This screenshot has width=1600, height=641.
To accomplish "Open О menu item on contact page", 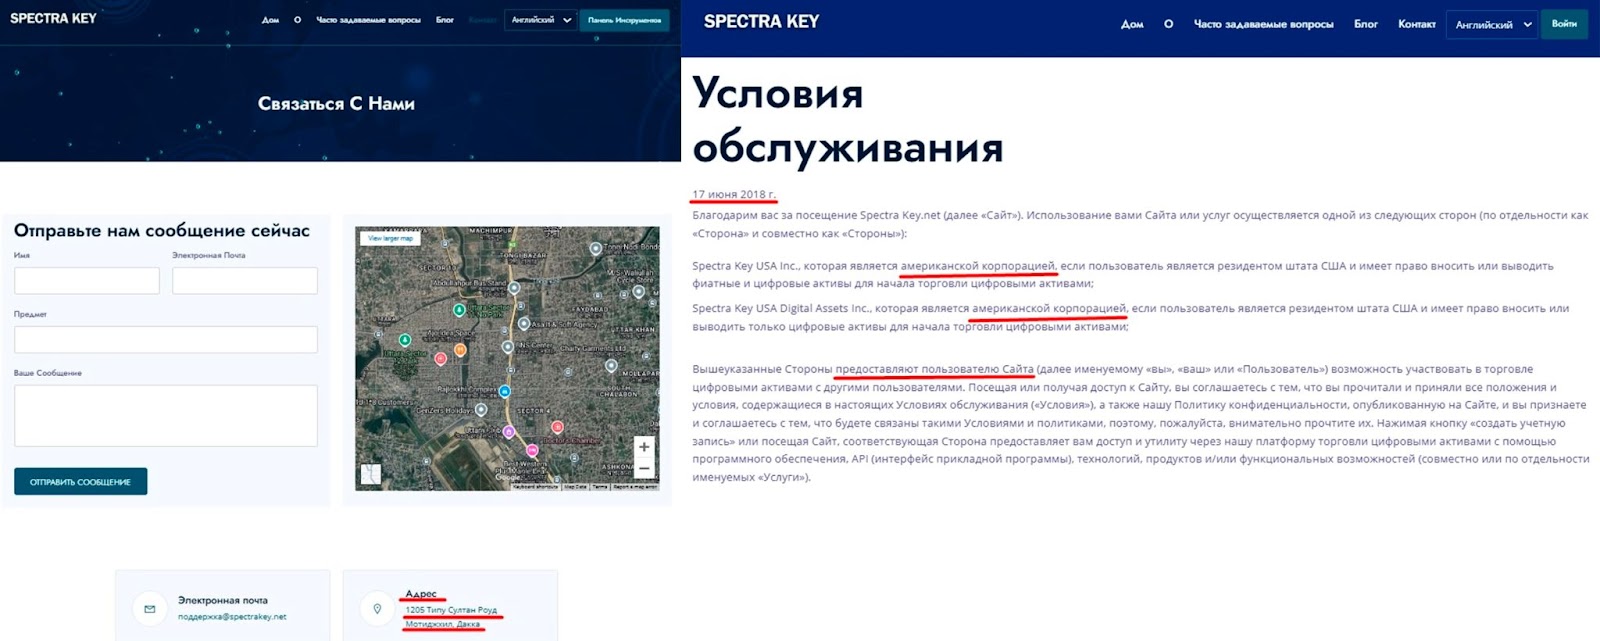I will 297,20.
